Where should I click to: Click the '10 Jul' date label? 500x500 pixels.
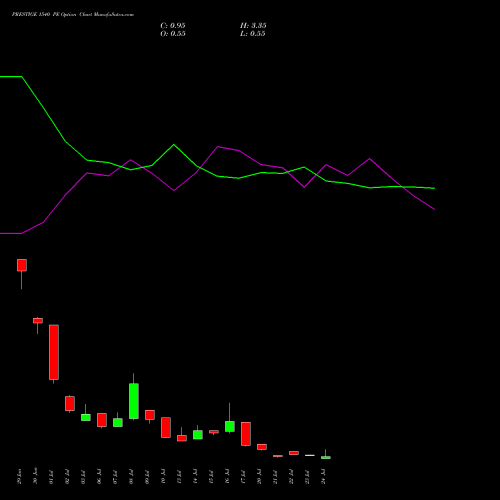tap(163, 477)
